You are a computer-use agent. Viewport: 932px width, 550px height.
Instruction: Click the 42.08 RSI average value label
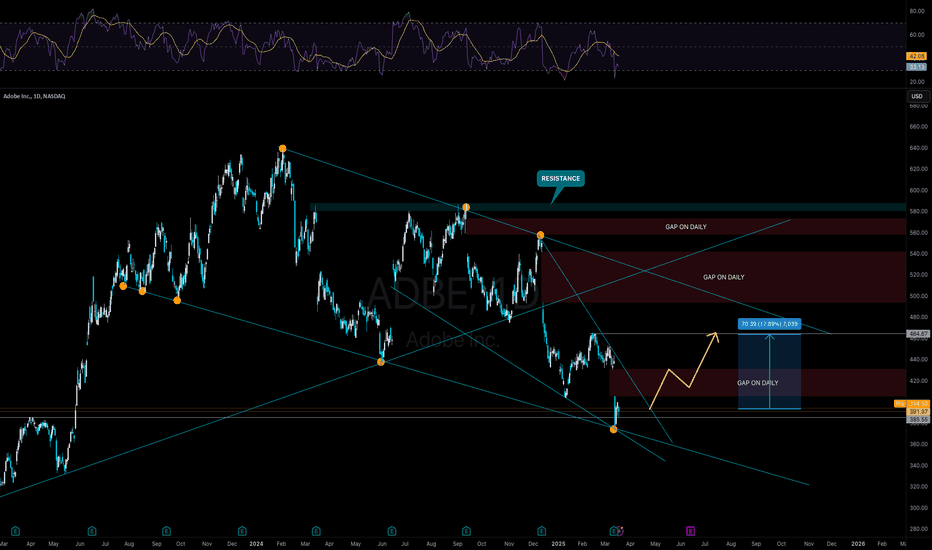click(917, 56)
